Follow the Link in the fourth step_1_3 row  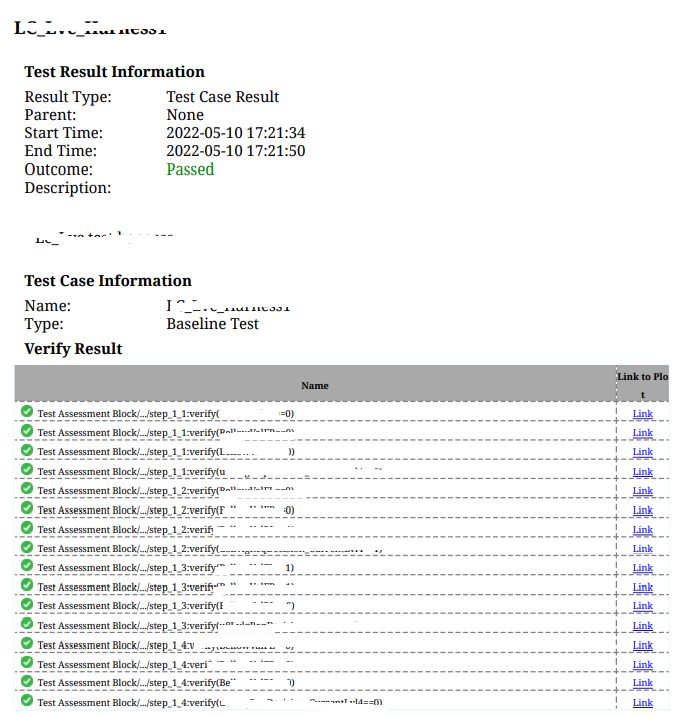point(642,626)
